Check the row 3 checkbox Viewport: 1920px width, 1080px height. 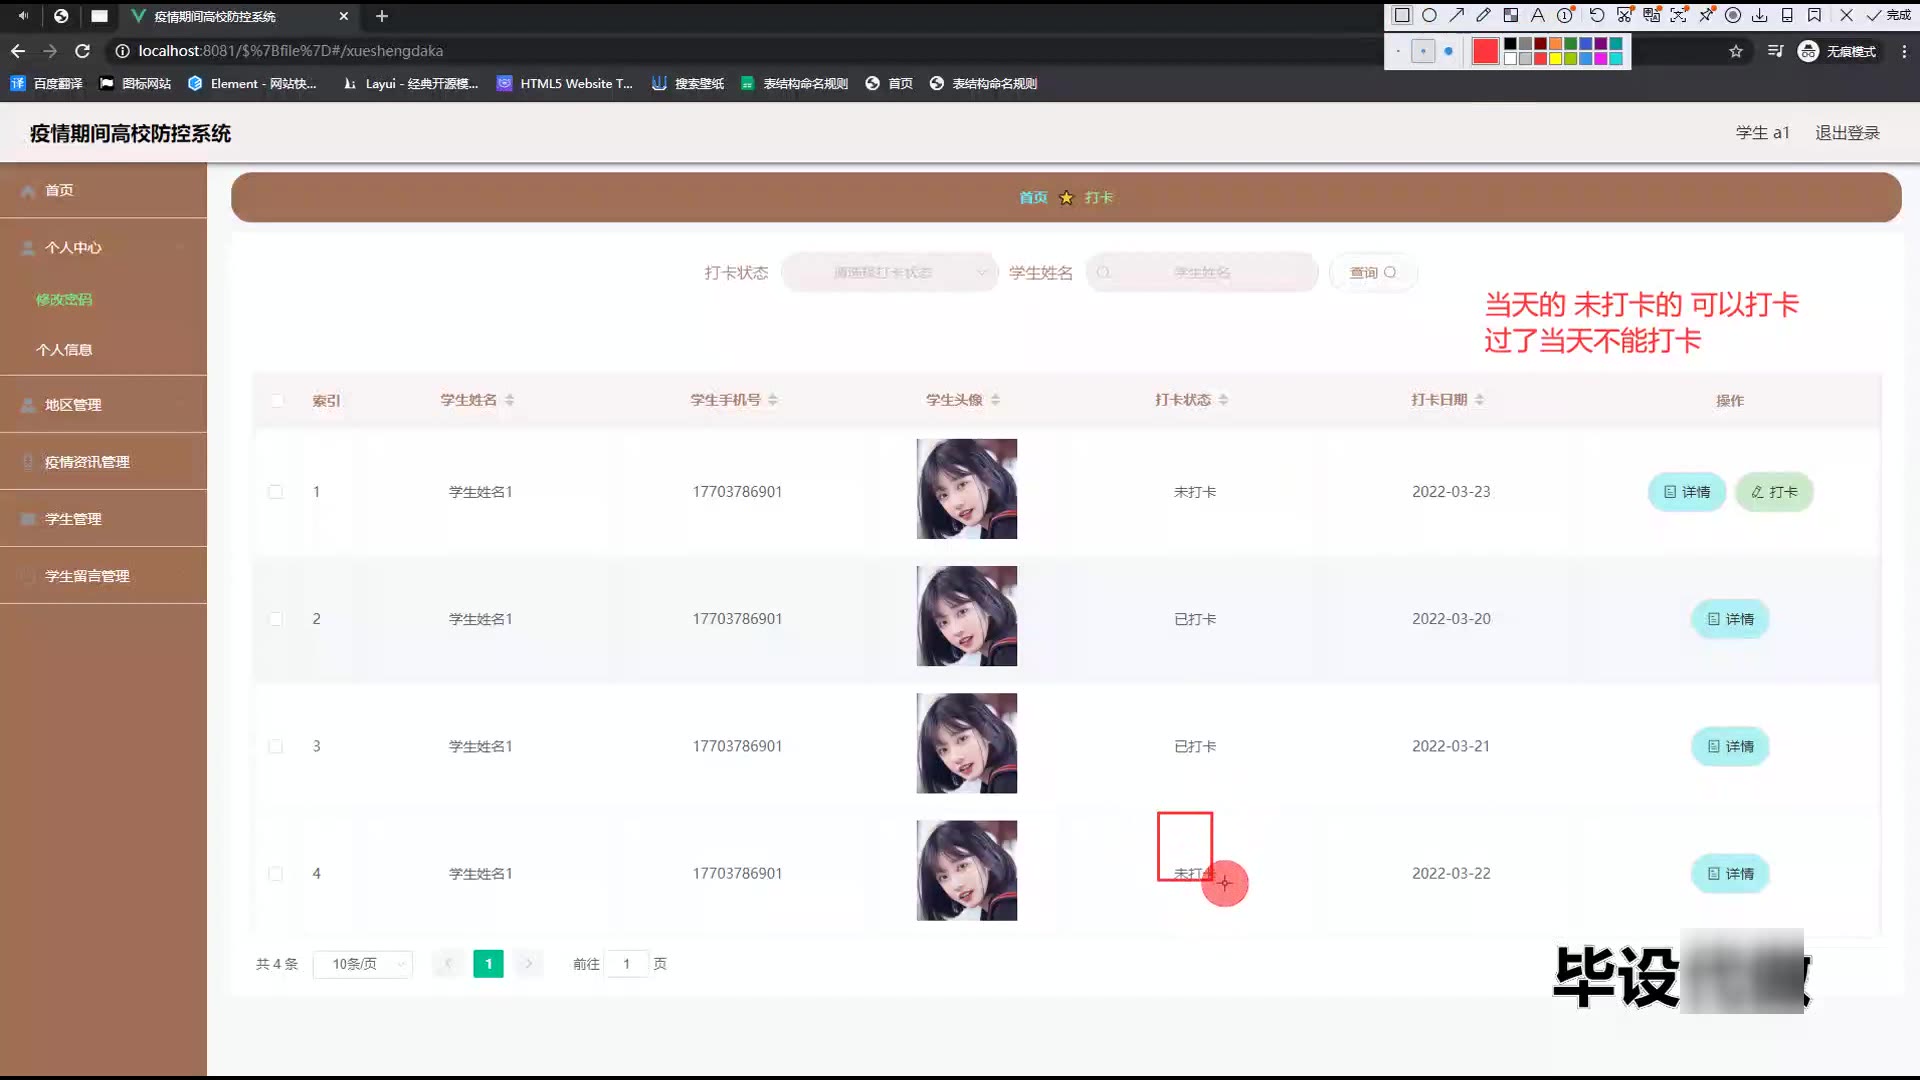coord(276,747)
